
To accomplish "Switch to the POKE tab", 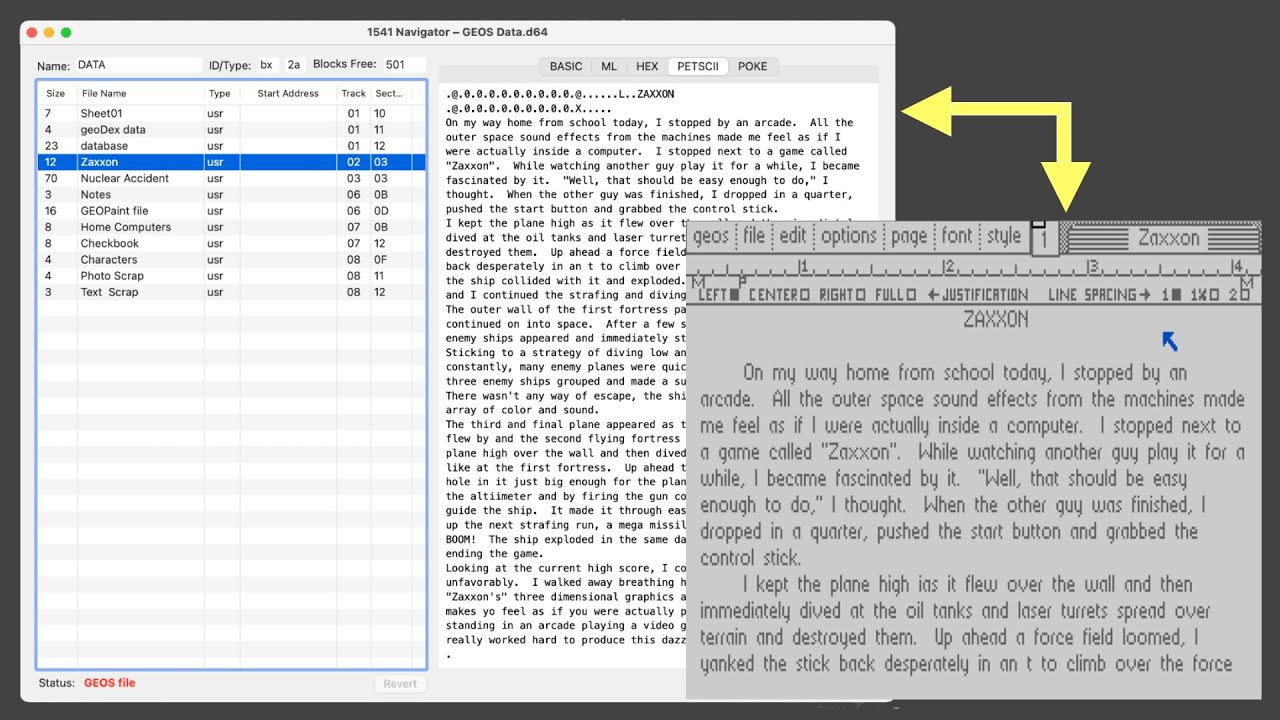I will click(x=753, y=66).
